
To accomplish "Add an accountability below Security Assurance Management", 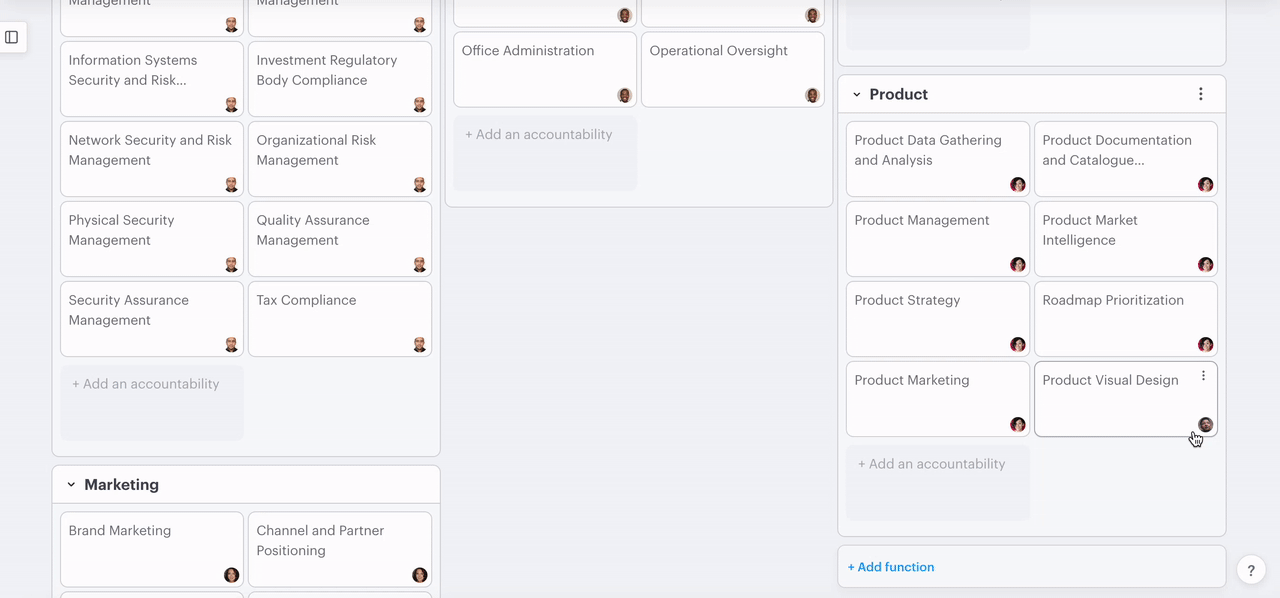I will click(x=145, y=384).
